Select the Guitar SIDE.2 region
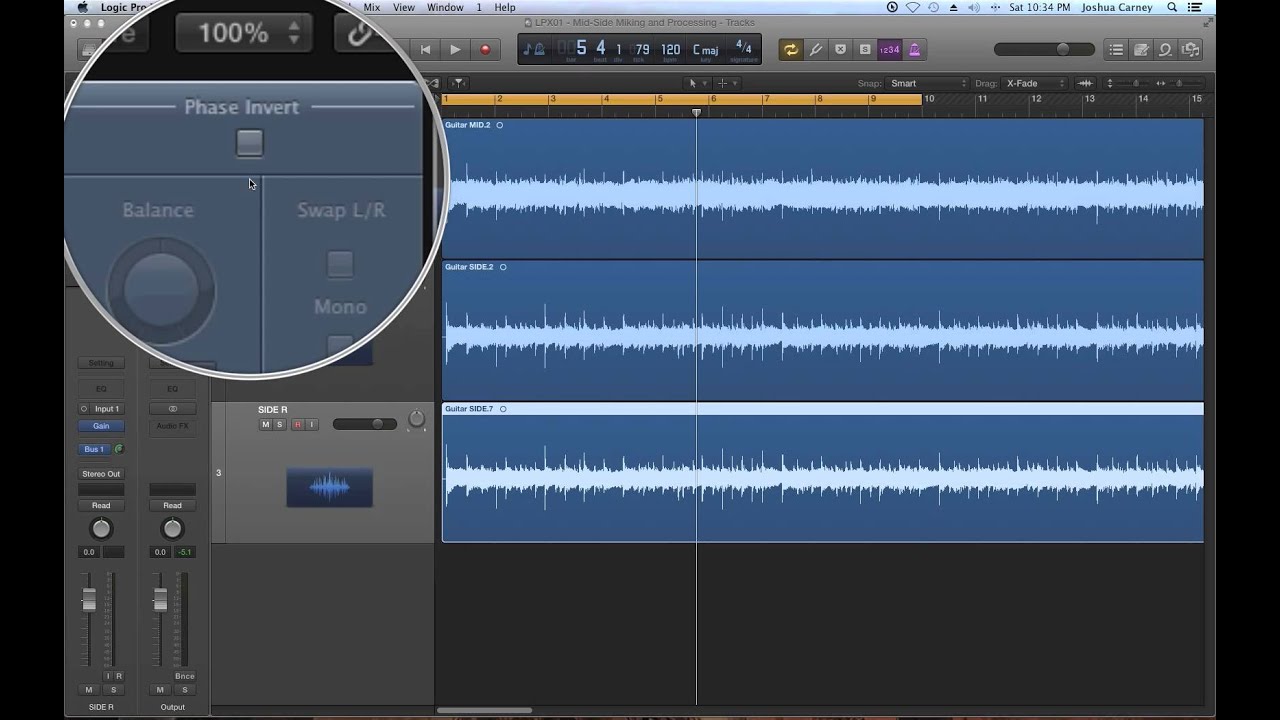Image resolution: width=1280 pixels, height=720 pixels. (x=822, y=330)
